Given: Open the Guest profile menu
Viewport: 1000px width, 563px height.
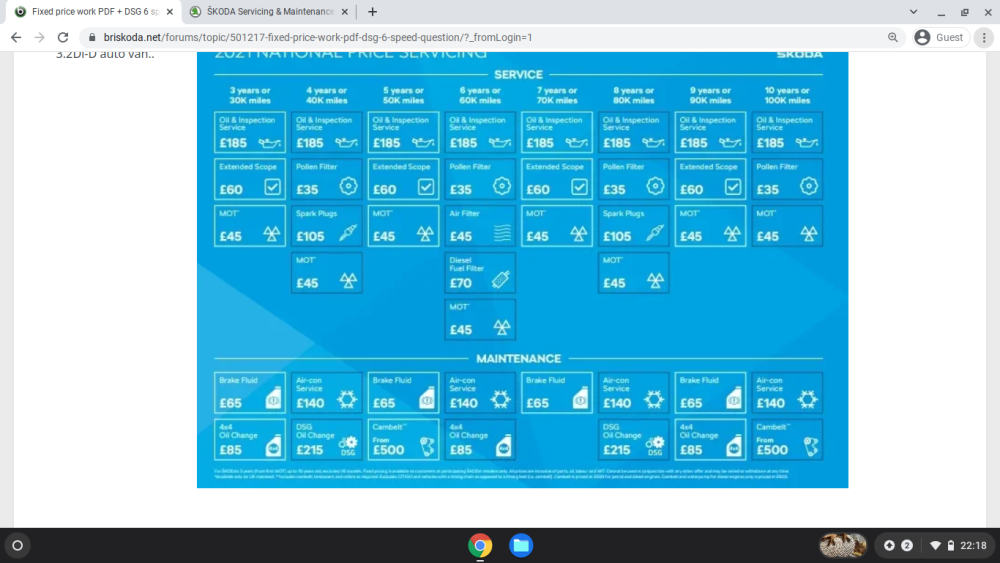Looking at the screenshot, I should (939, 38).
